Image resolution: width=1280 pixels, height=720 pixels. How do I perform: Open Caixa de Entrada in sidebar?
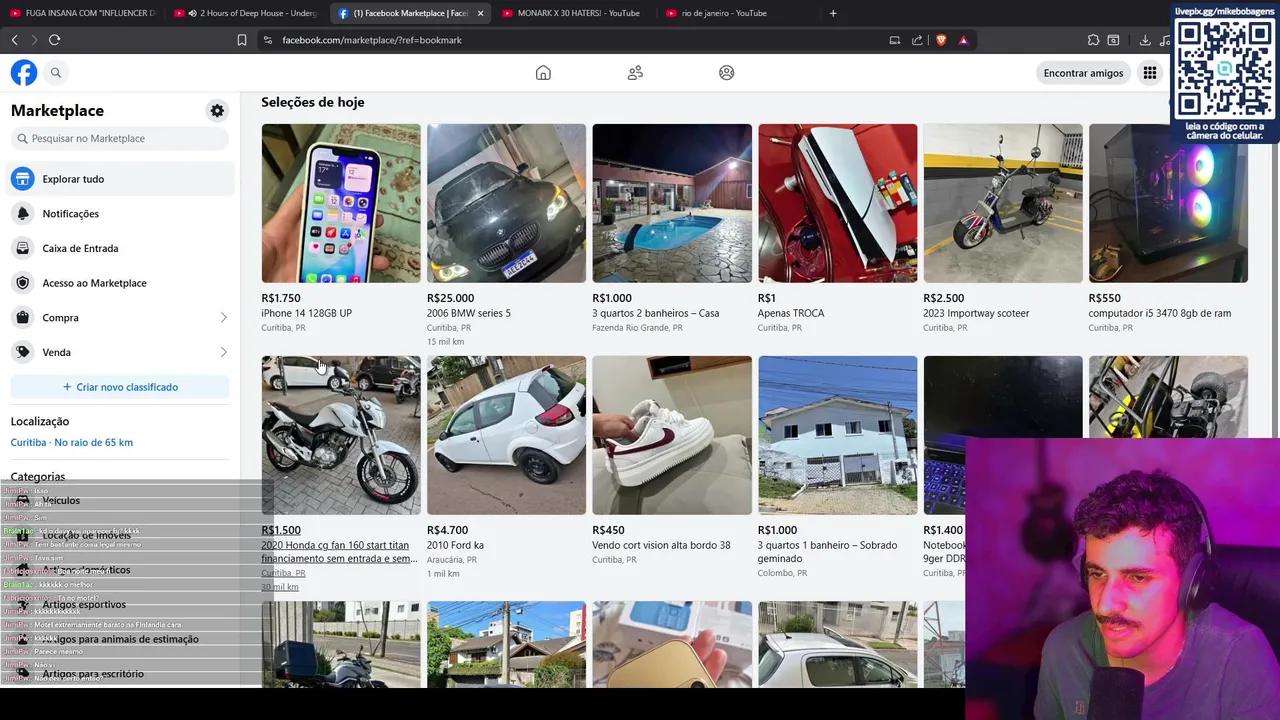click(122, 248)
